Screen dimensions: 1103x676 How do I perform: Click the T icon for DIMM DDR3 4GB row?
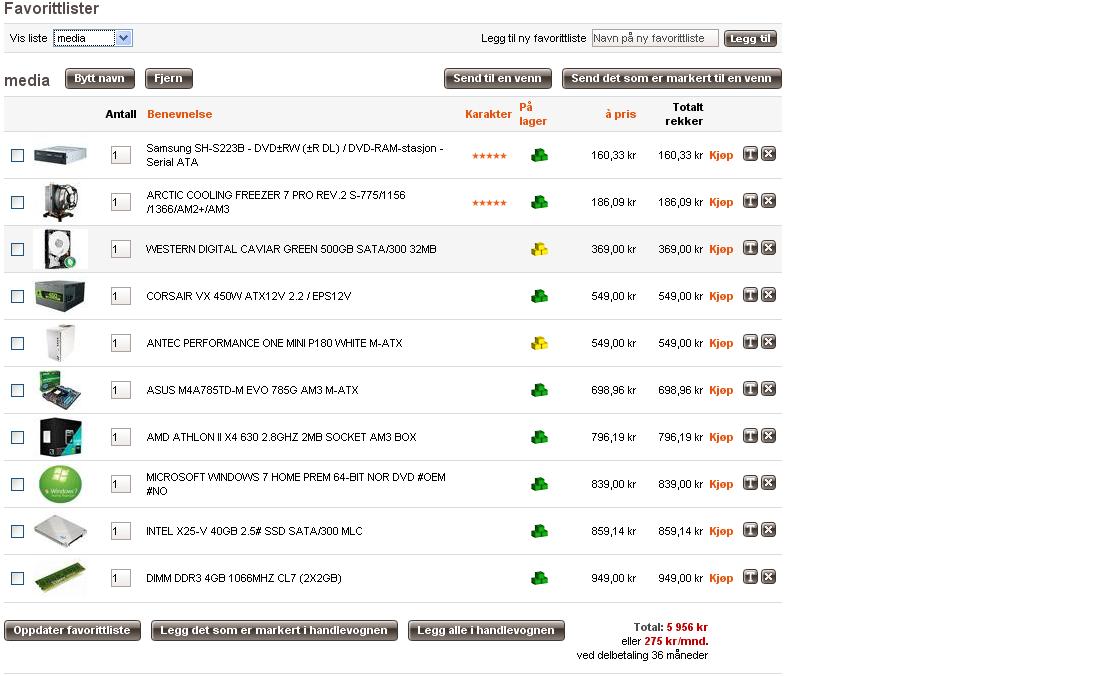pos(750,577)
